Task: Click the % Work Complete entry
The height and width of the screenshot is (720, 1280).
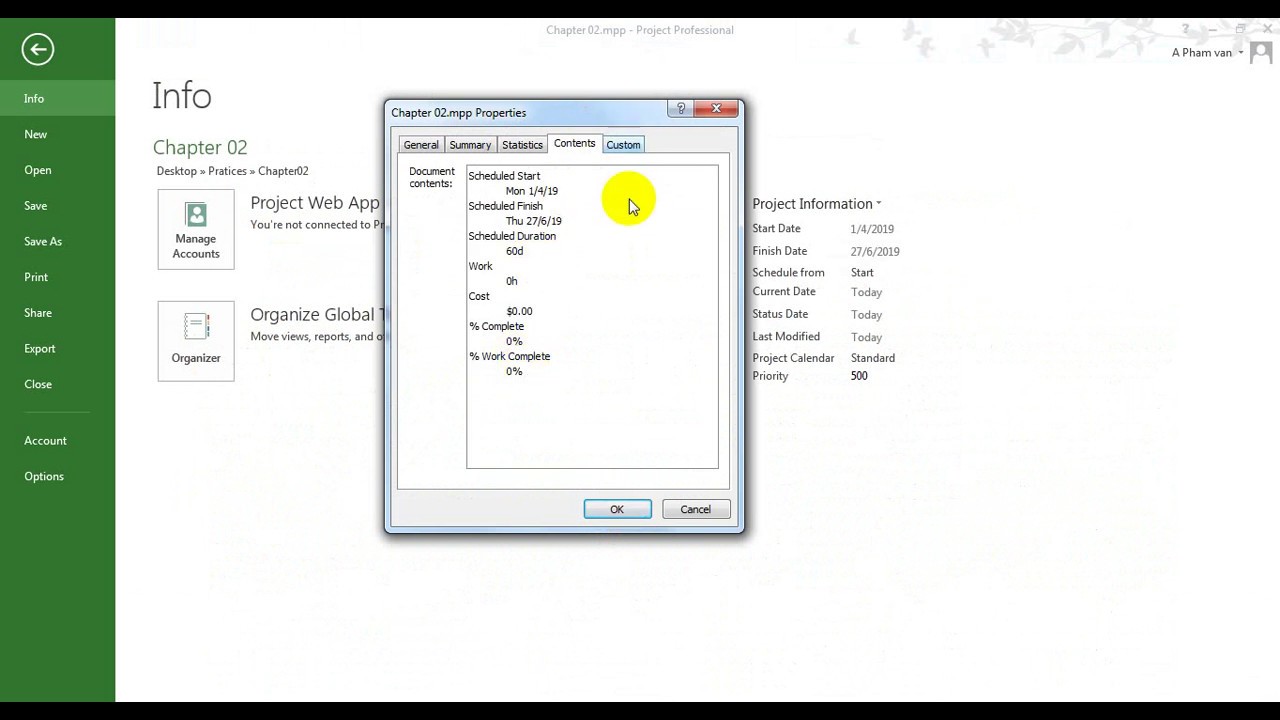Action: coord(509,356)
